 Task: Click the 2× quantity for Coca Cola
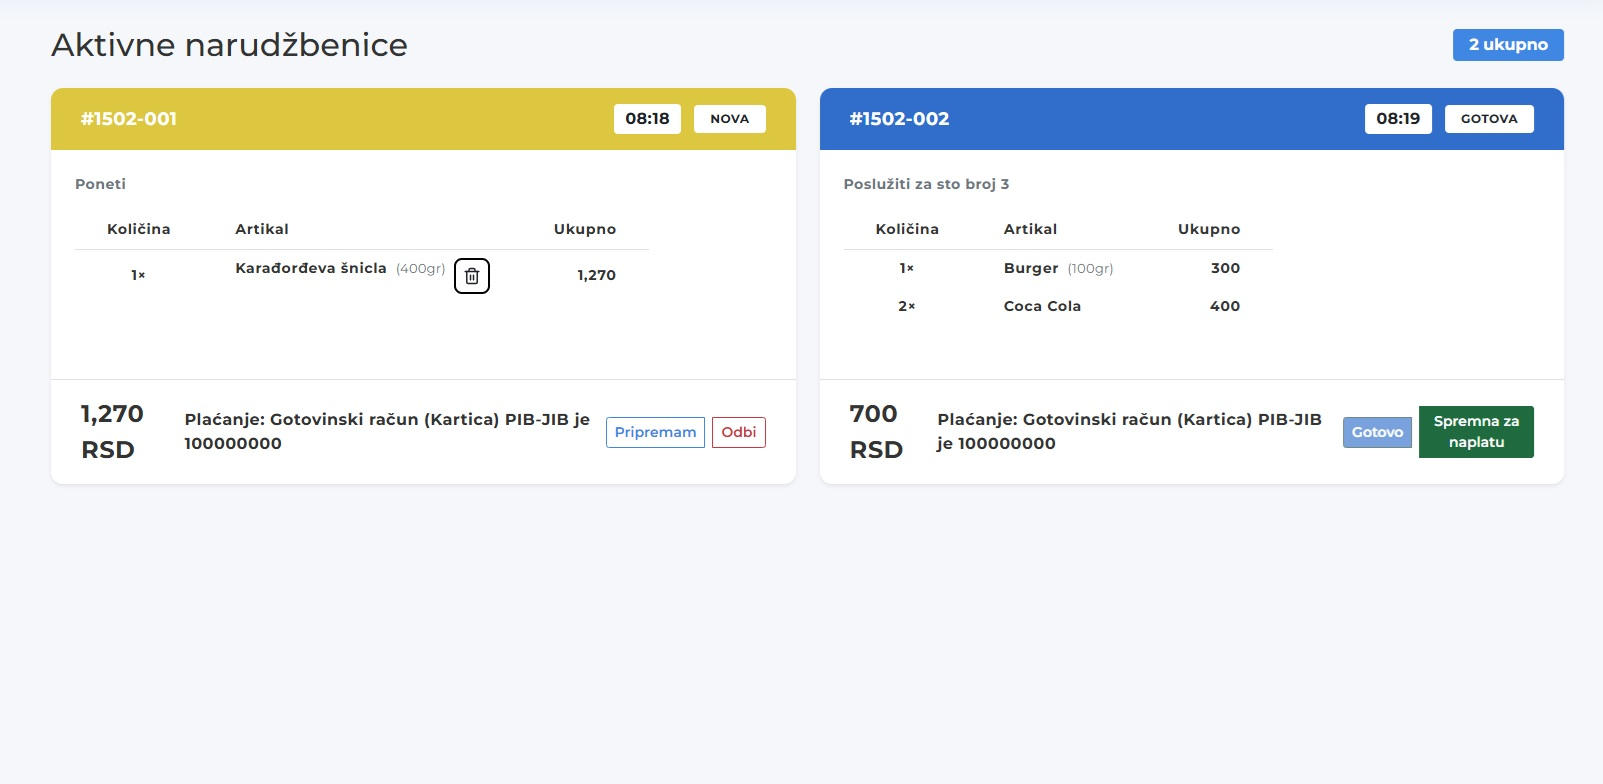coord(907,306)
